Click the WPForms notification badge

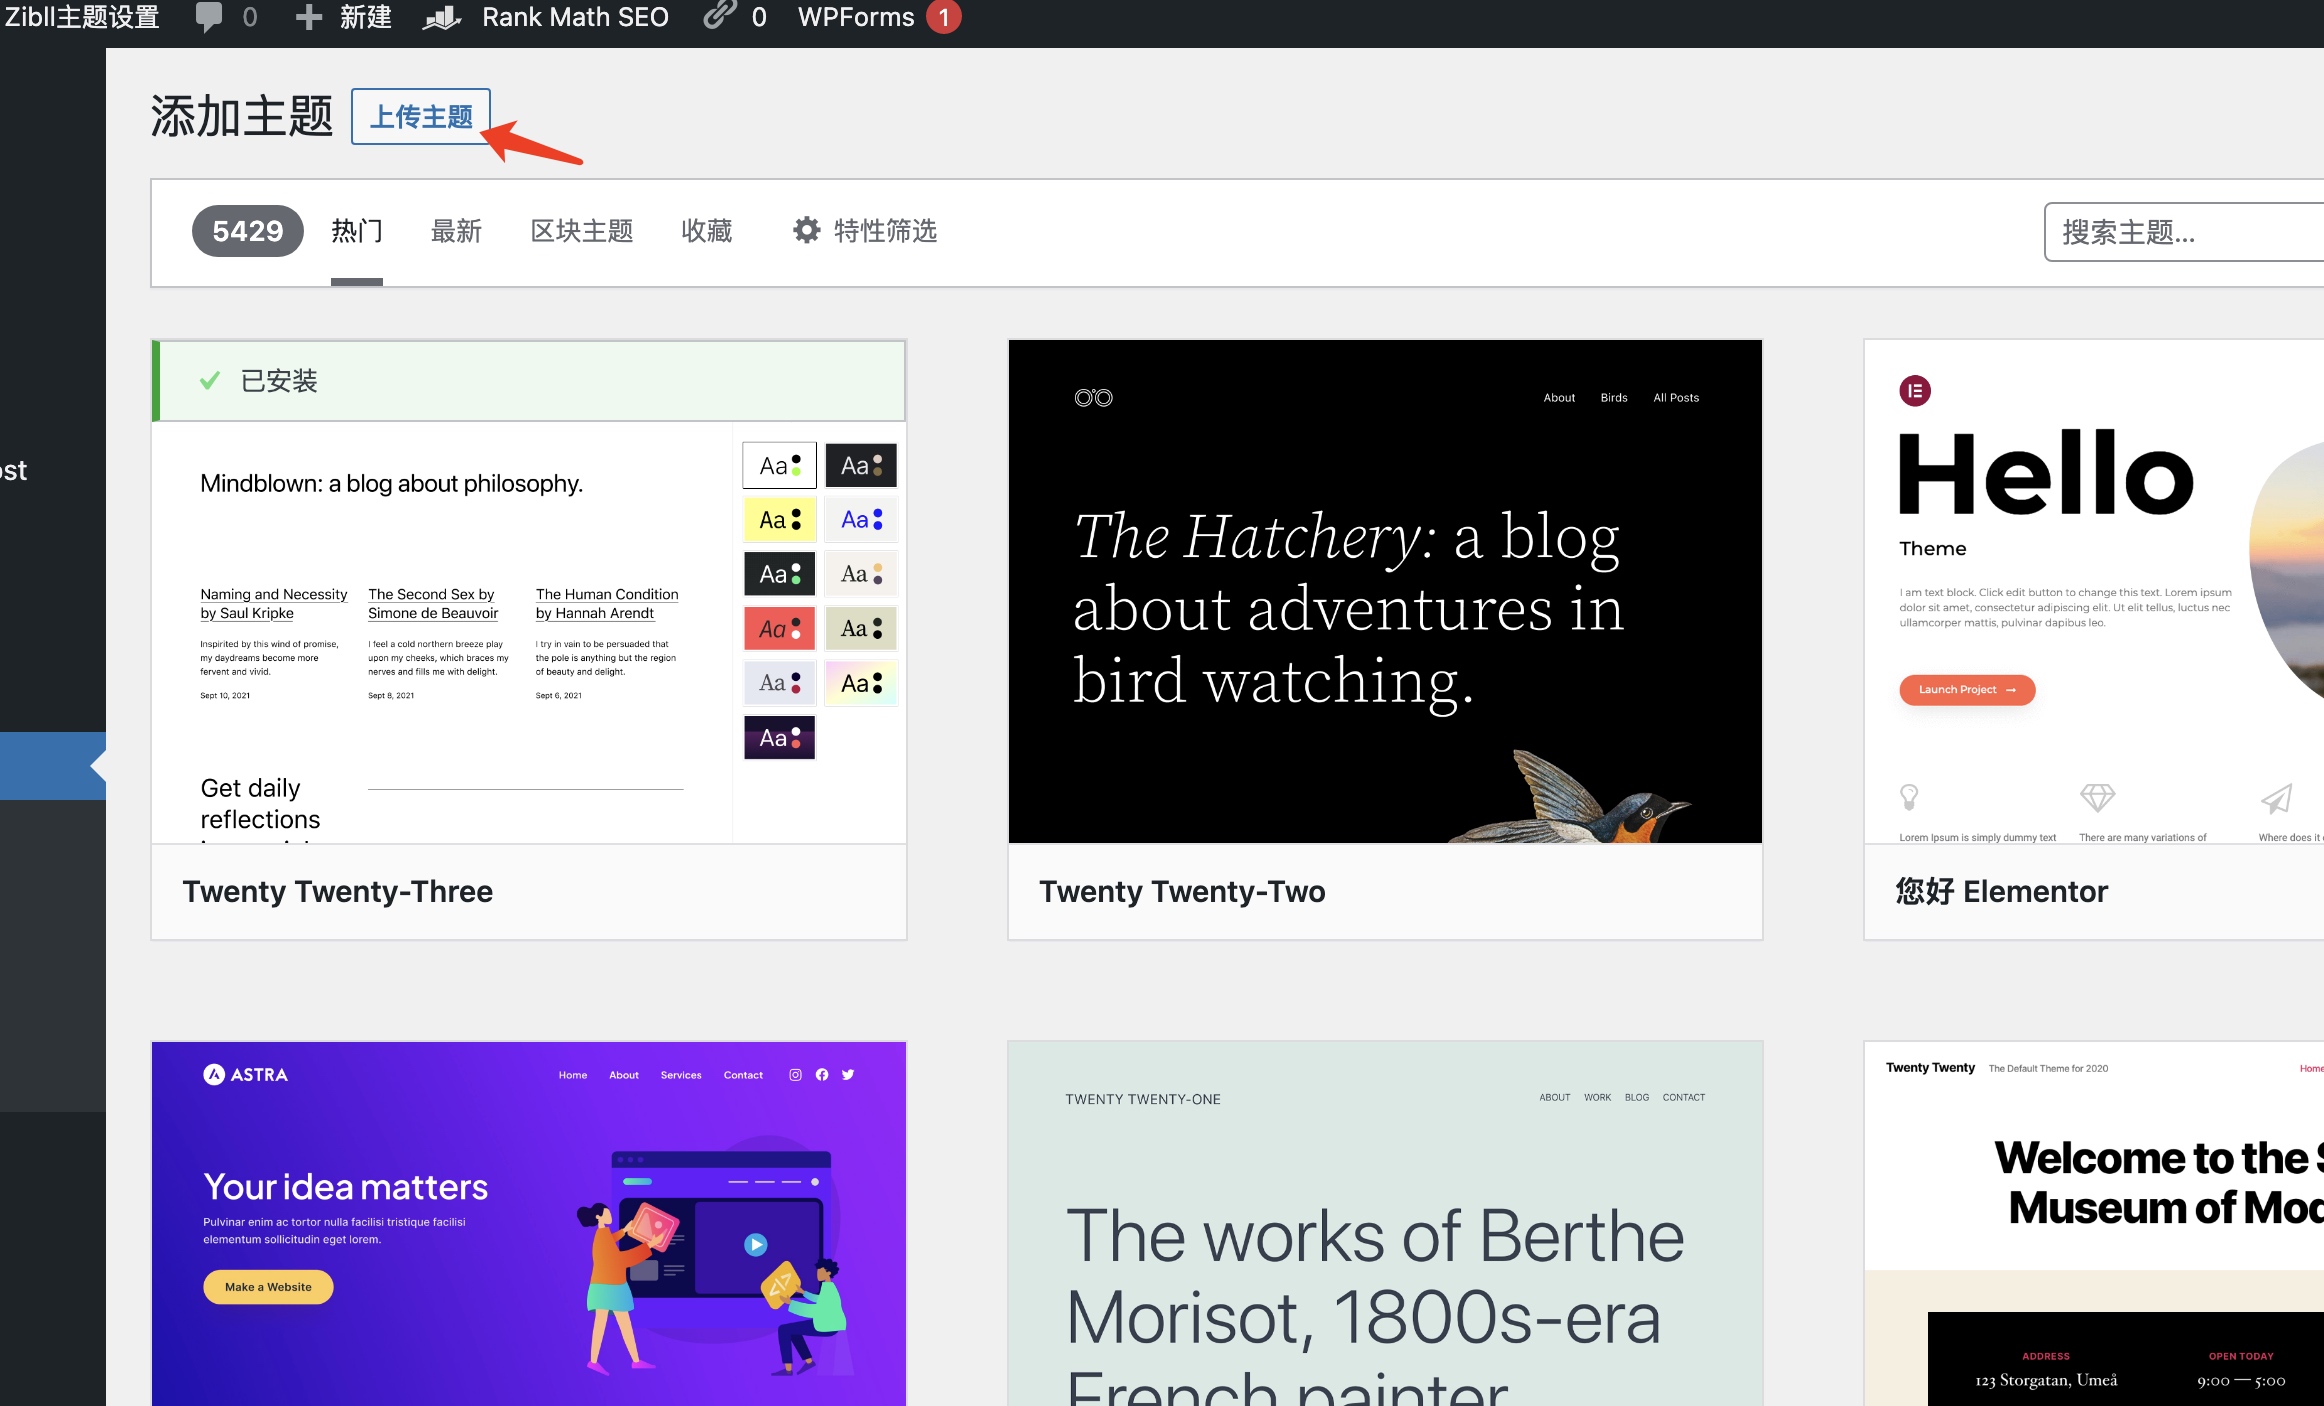[x=943, y=17]
